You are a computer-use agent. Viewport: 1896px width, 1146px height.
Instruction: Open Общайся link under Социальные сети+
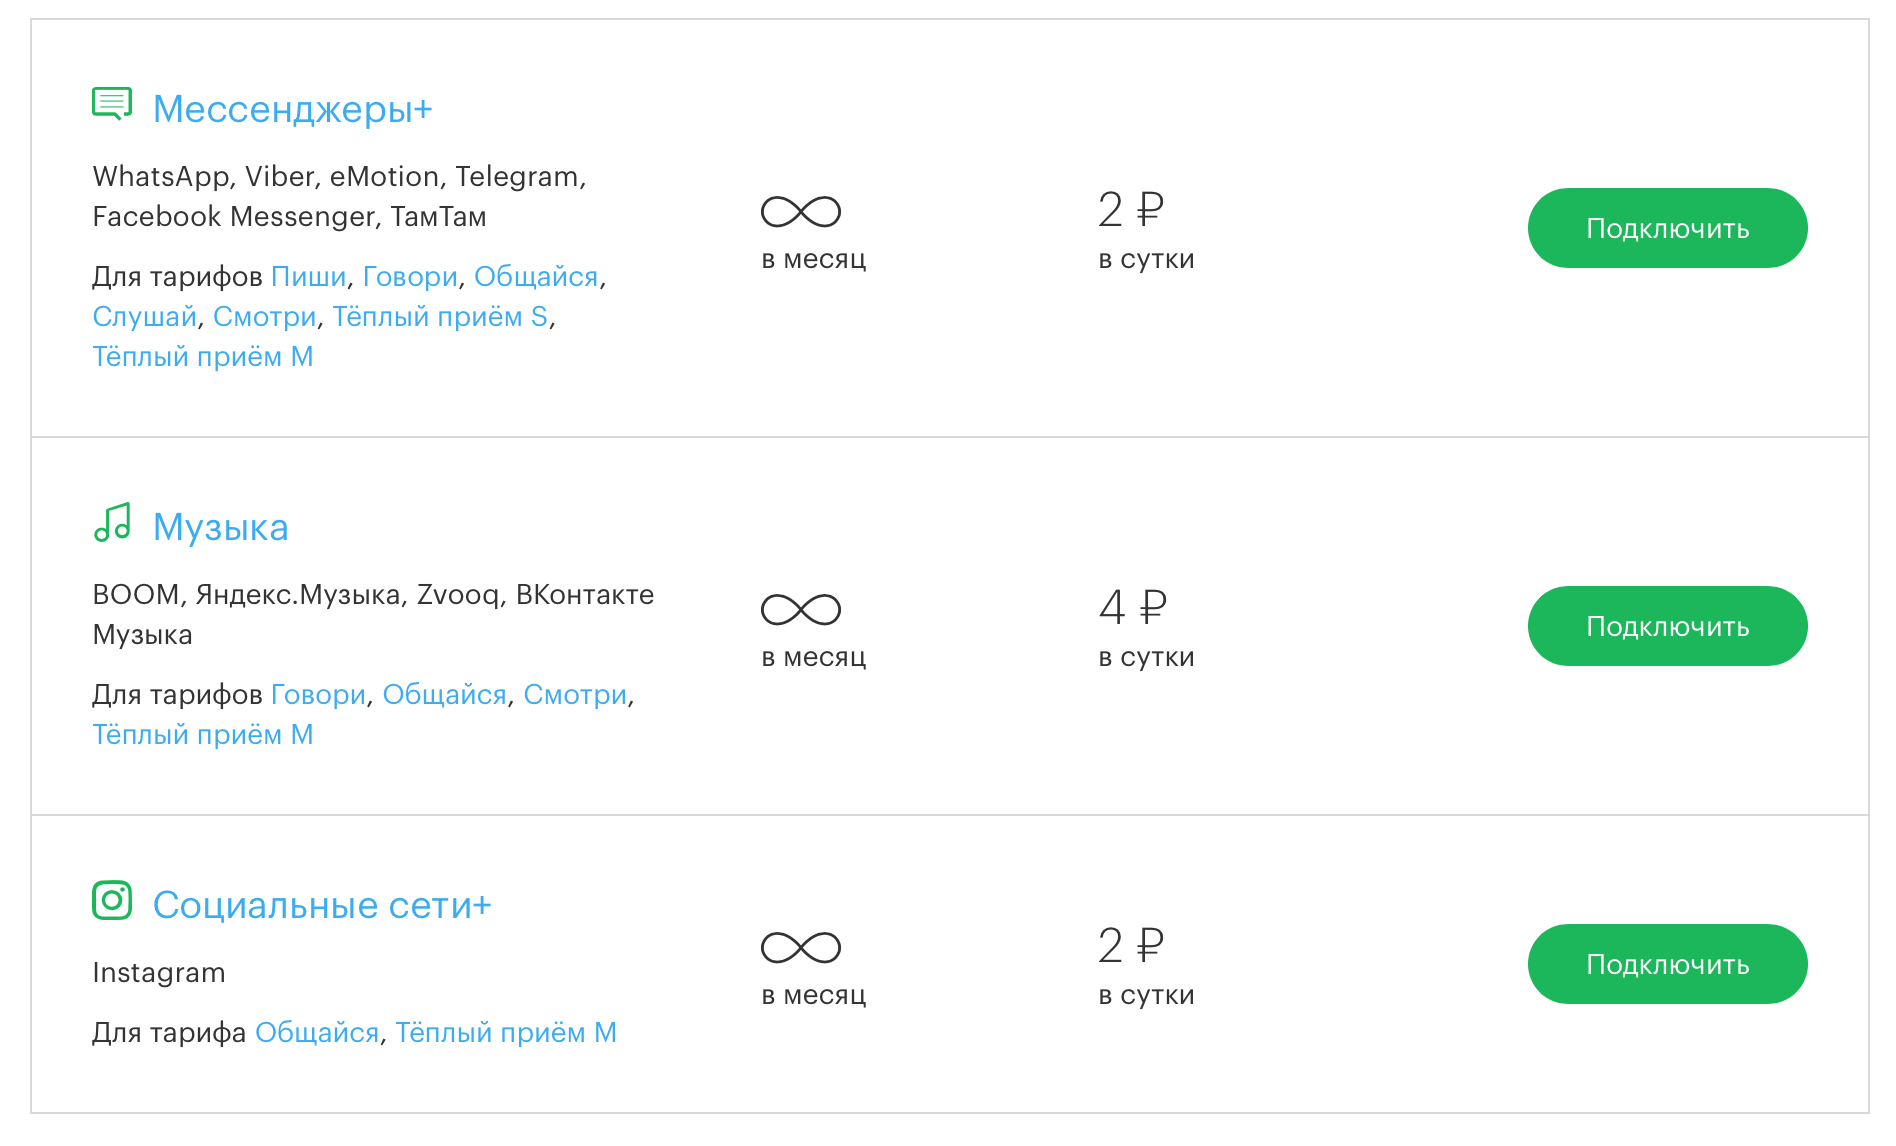(317, 1033)
